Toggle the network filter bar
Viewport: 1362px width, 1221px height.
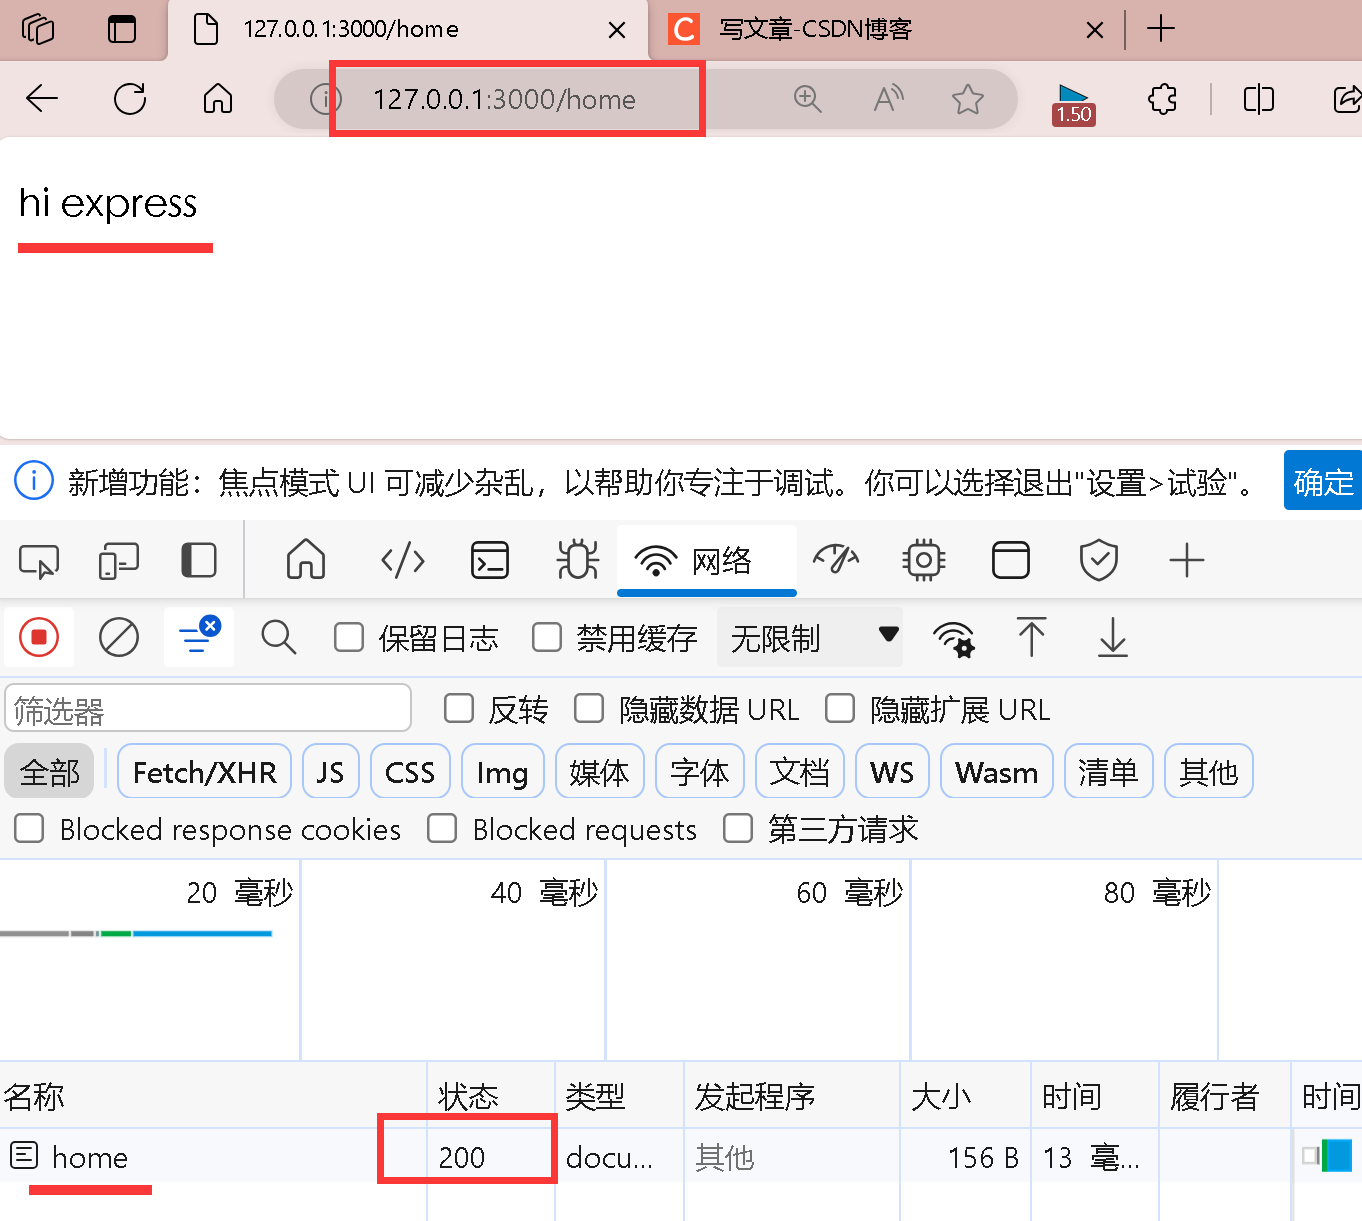coord(199,636)
